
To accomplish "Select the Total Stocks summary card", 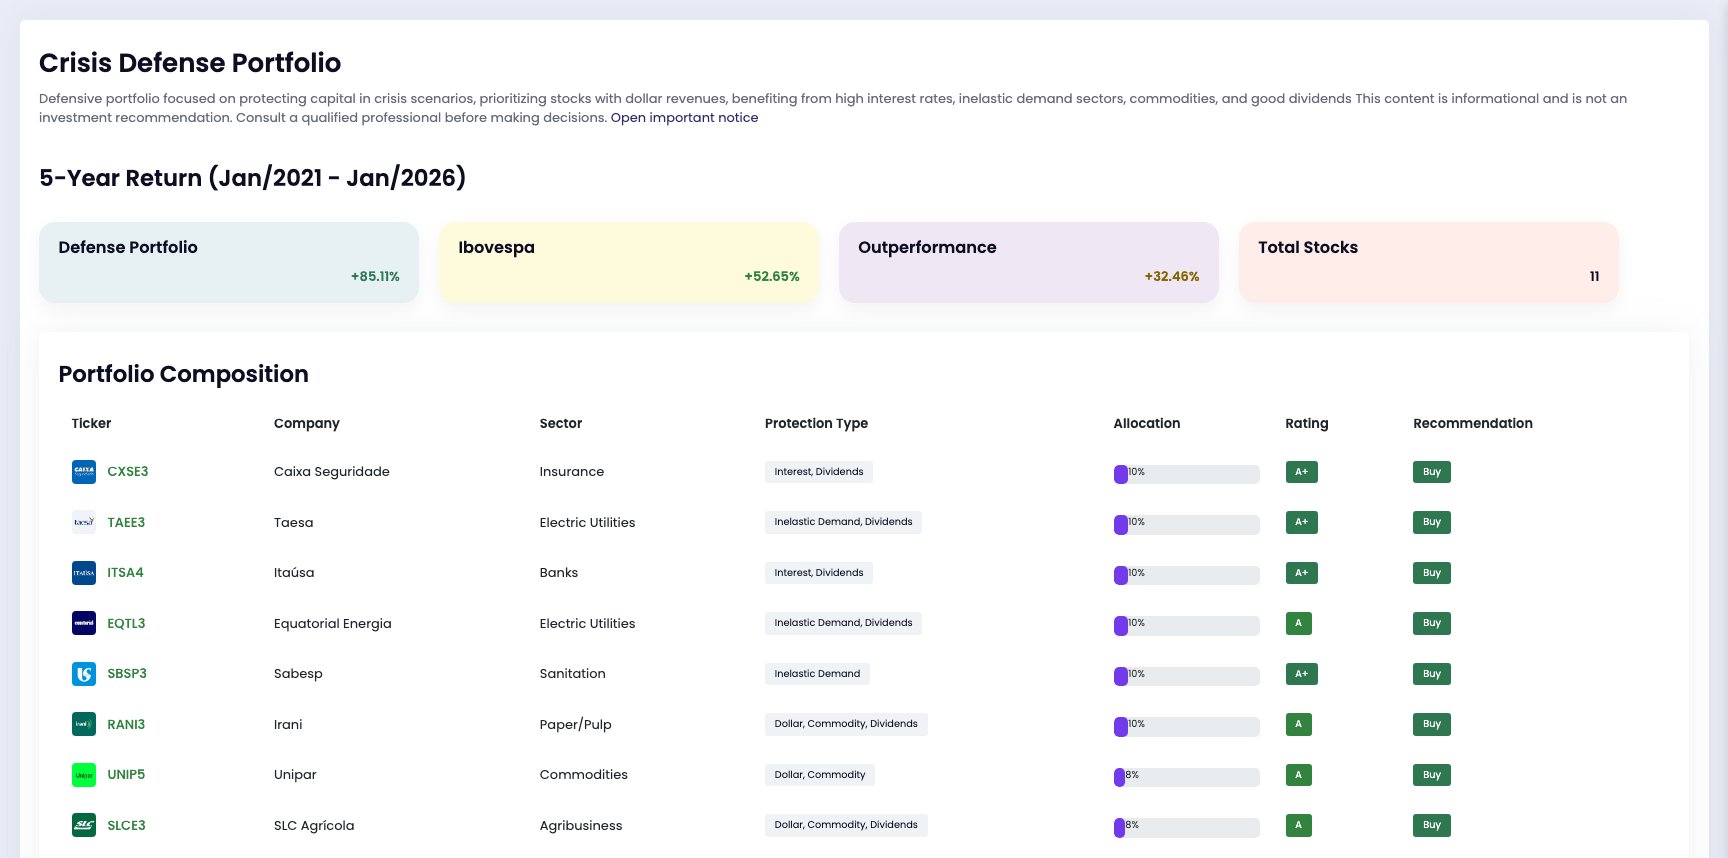I will (x=1429, y=262).
